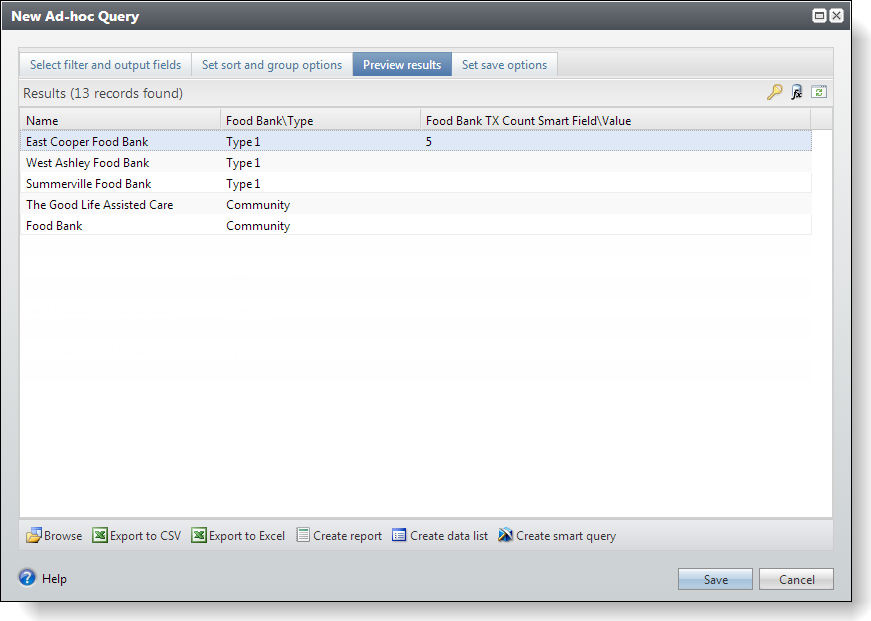Viewport: 871px width, 621px height.
Task: Select the Preview results tab
Action: click(x=402, y=65)
